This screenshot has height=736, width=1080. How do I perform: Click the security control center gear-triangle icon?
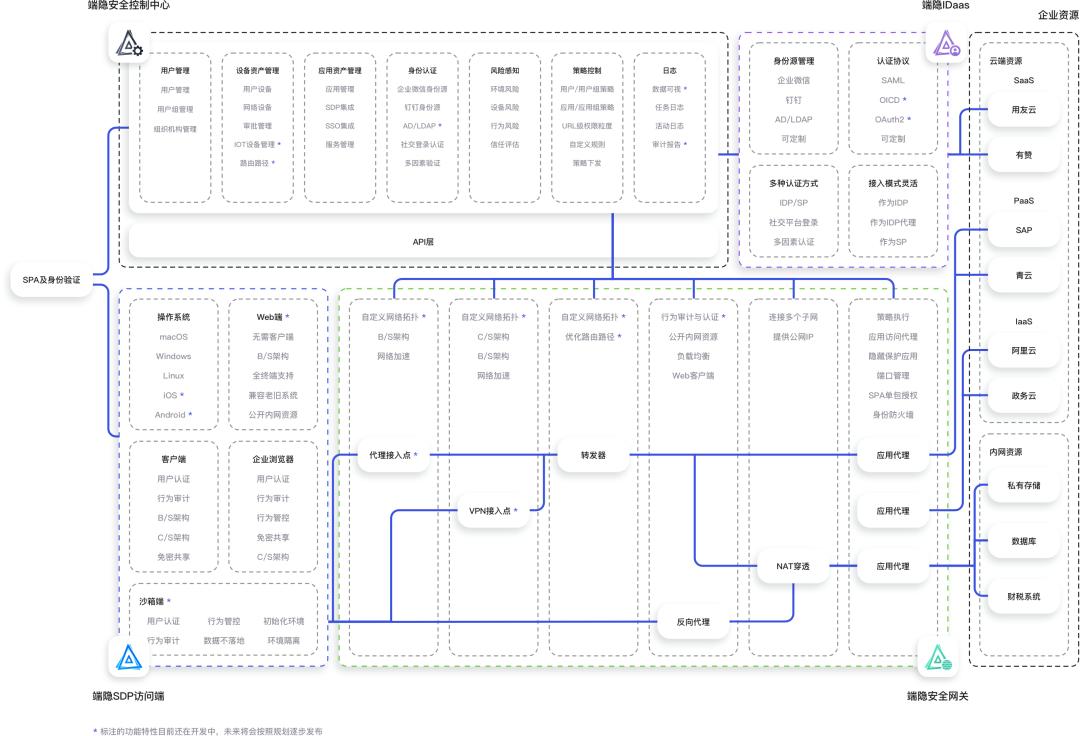click(x=129, y=44)
